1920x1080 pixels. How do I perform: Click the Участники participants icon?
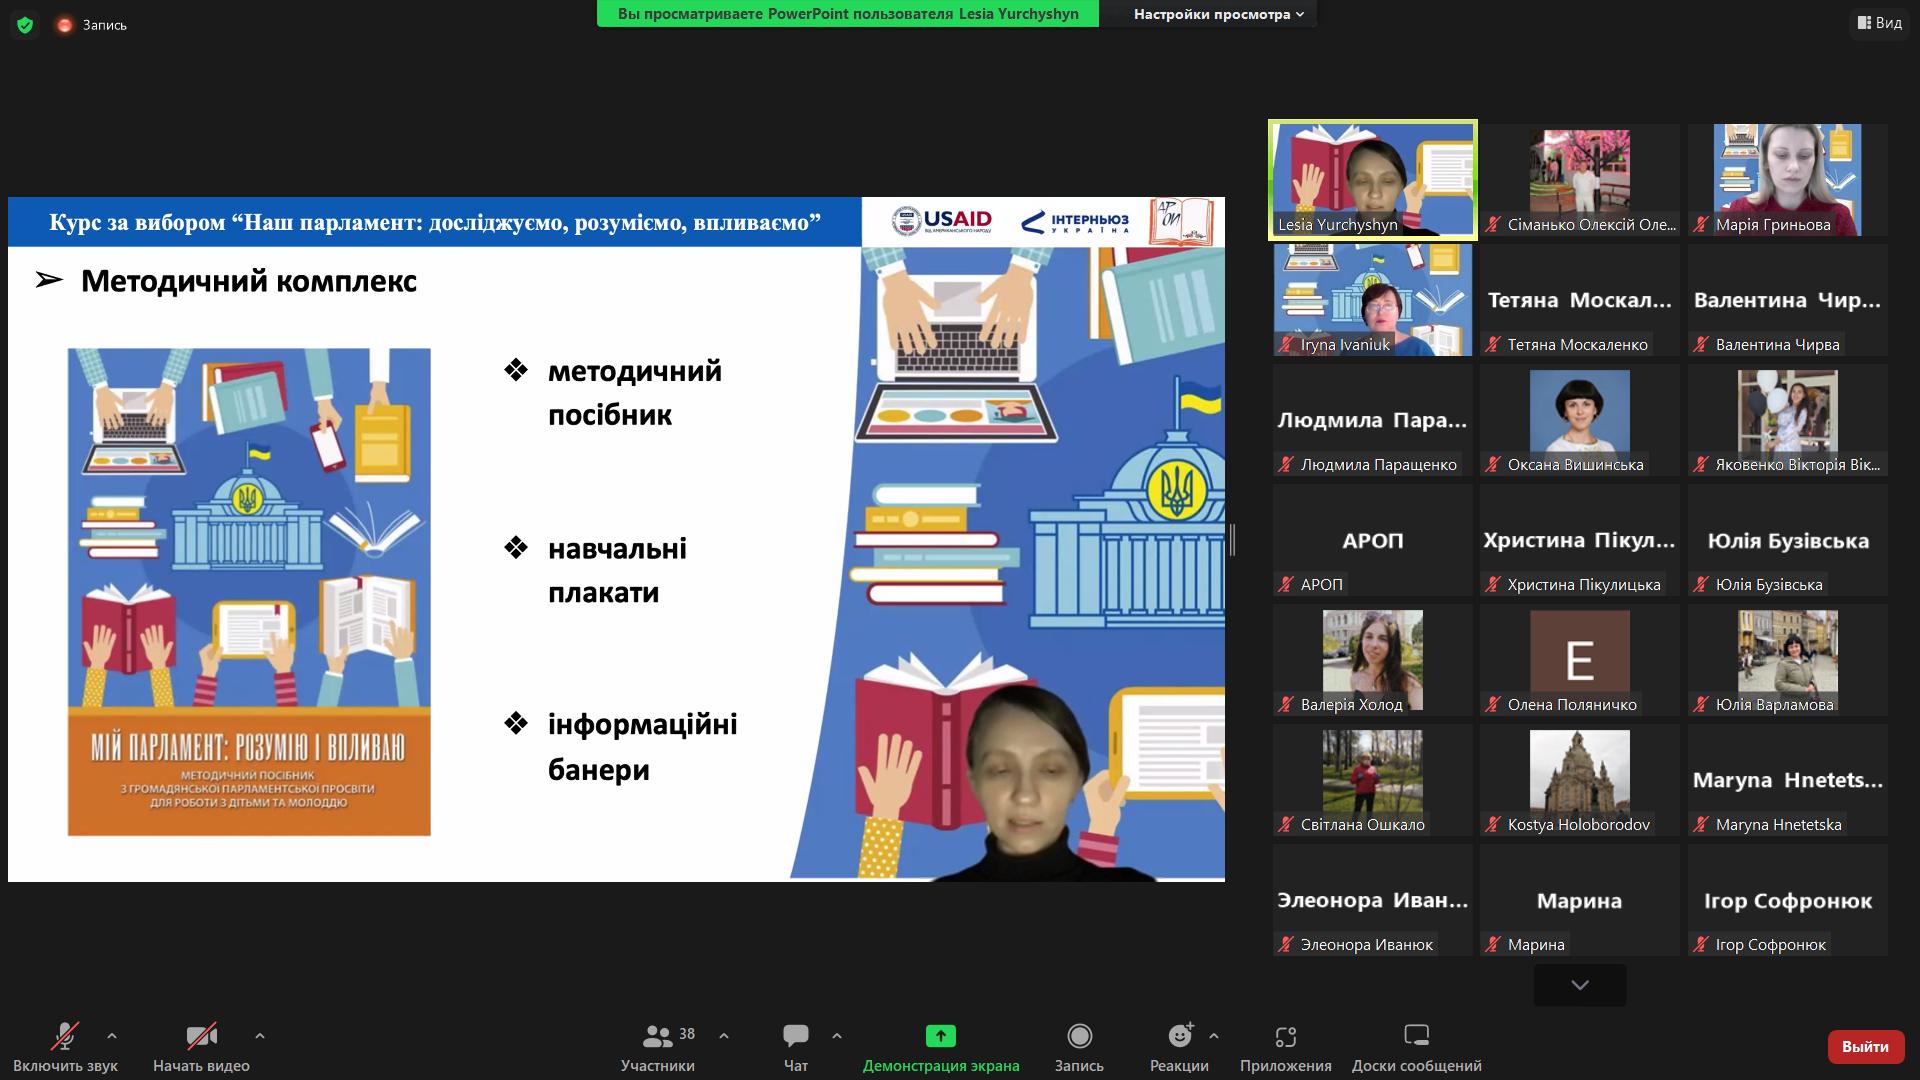click(x=657, y=1036)
